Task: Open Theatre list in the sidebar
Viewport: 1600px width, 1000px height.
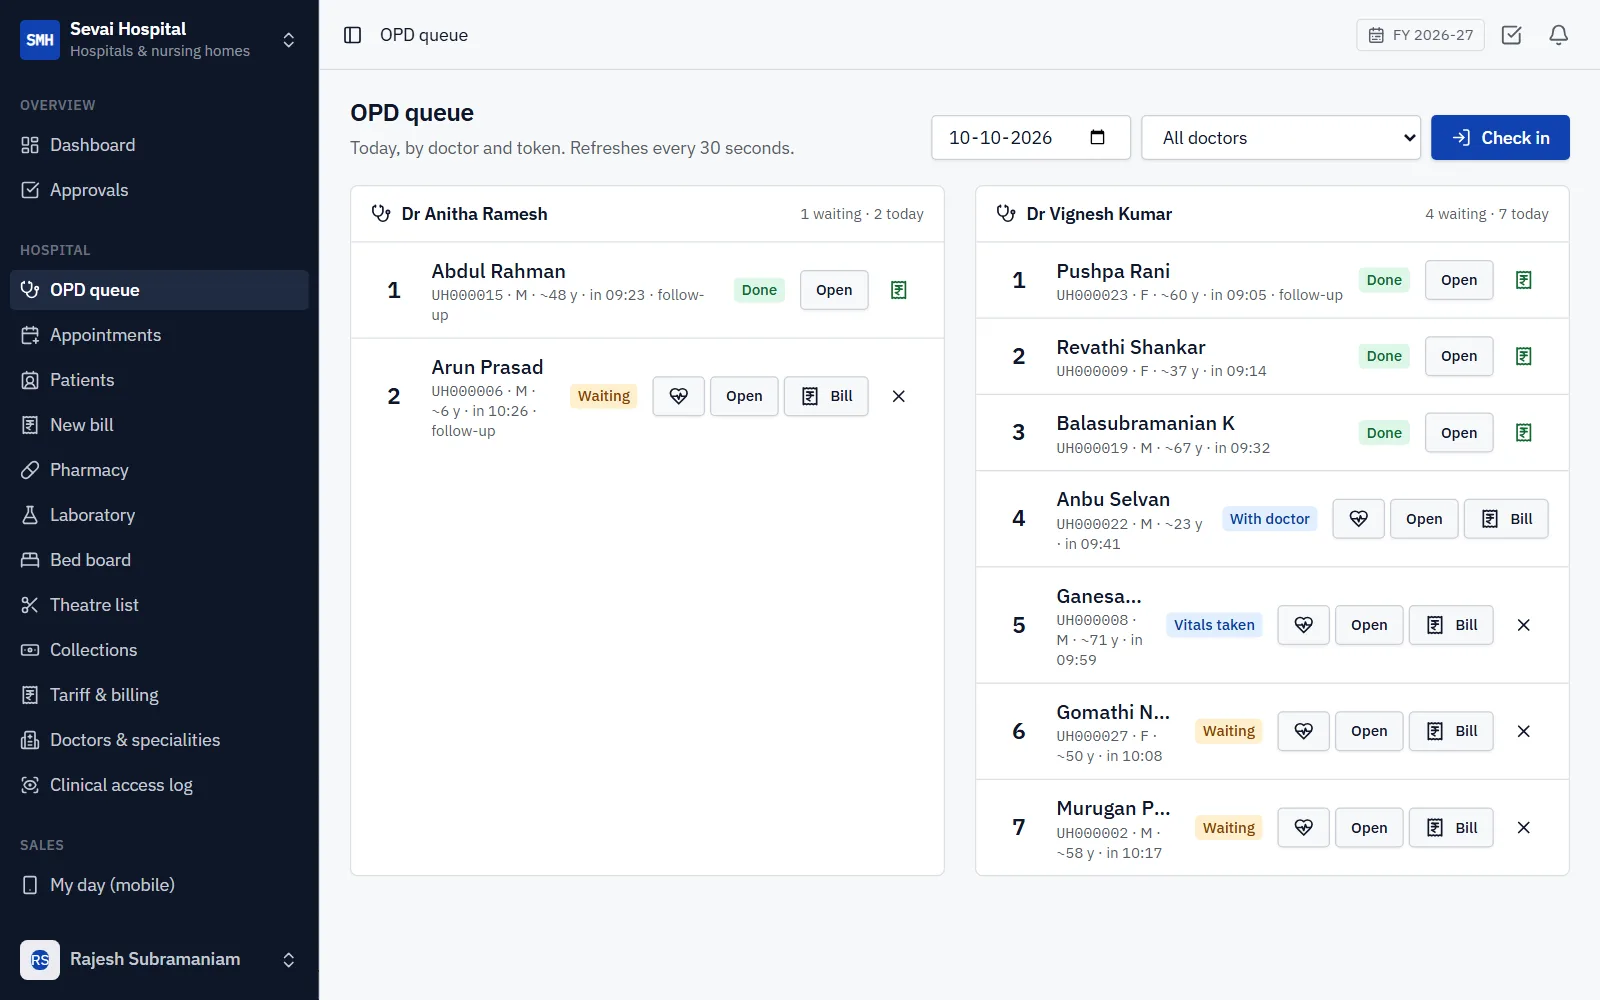Action: click(160, 605)
